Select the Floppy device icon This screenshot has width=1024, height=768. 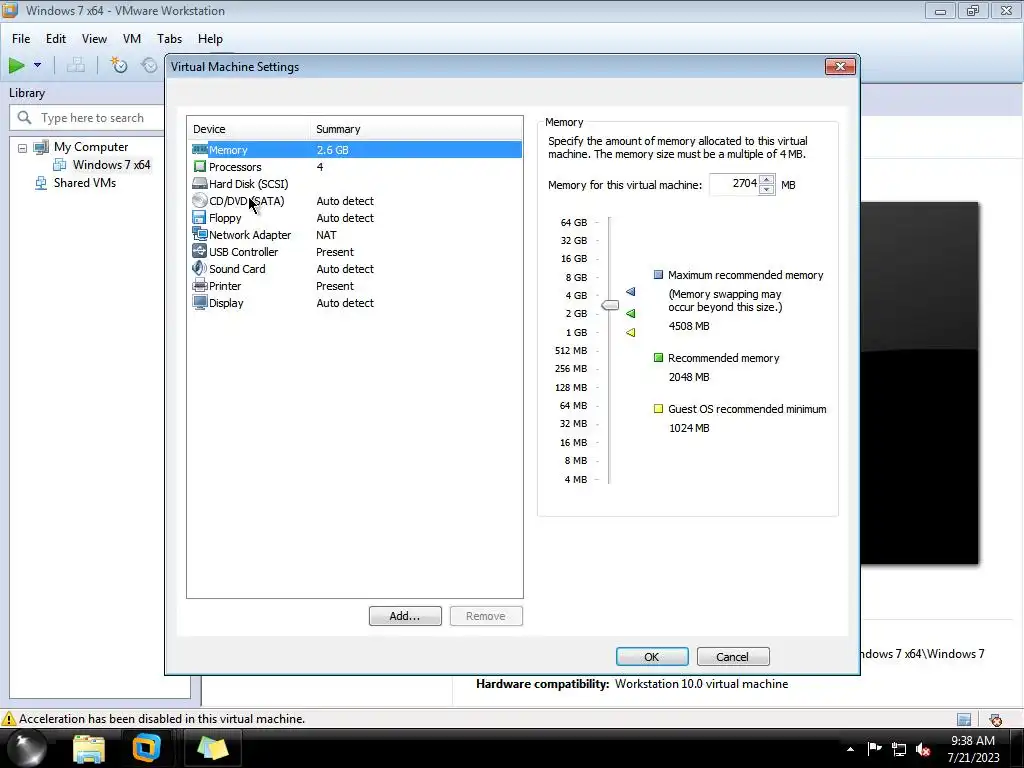click(x=200, y=217)
